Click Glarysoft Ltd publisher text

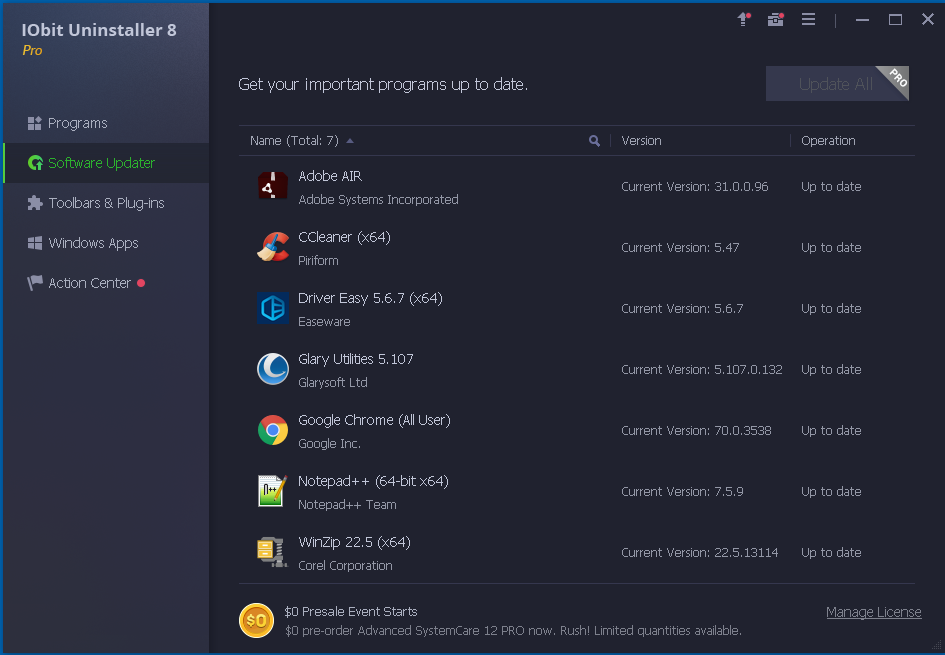333,382
